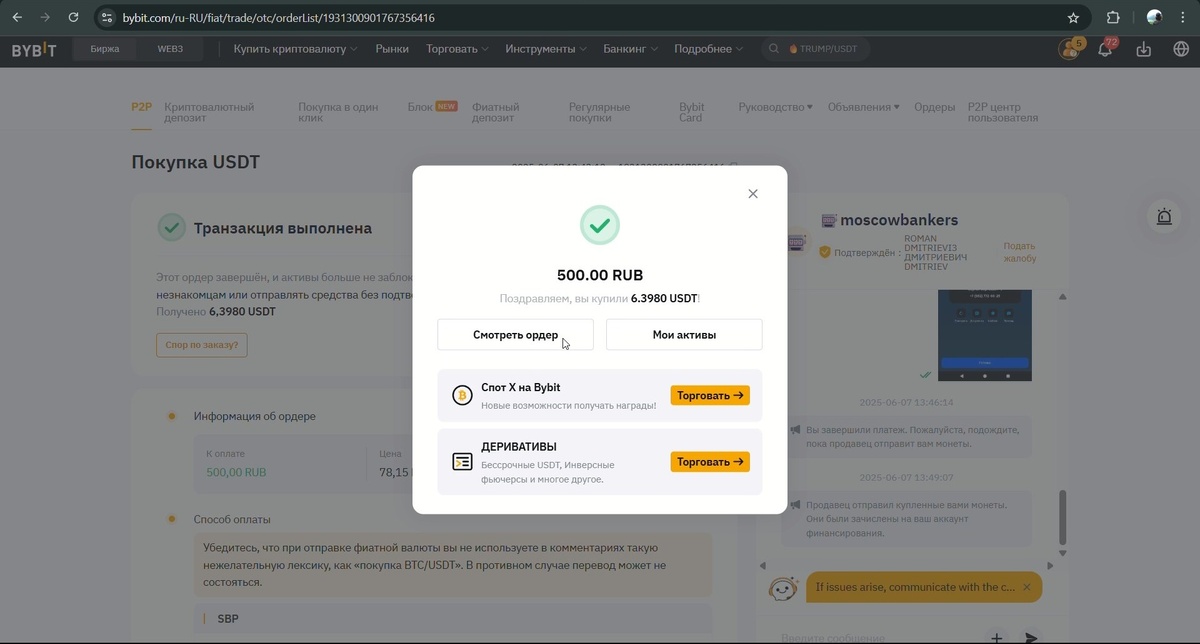Click the chat vertical scrollbar thumb

tap(1062, 517)
